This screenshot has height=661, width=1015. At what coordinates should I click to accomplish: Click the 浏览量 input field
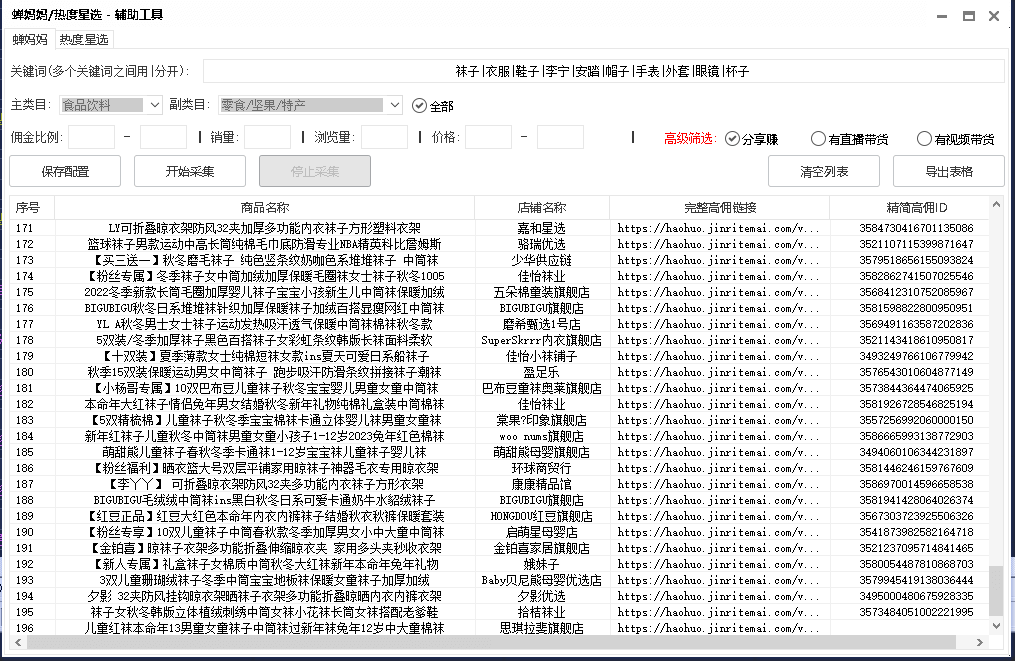(385, 137)
